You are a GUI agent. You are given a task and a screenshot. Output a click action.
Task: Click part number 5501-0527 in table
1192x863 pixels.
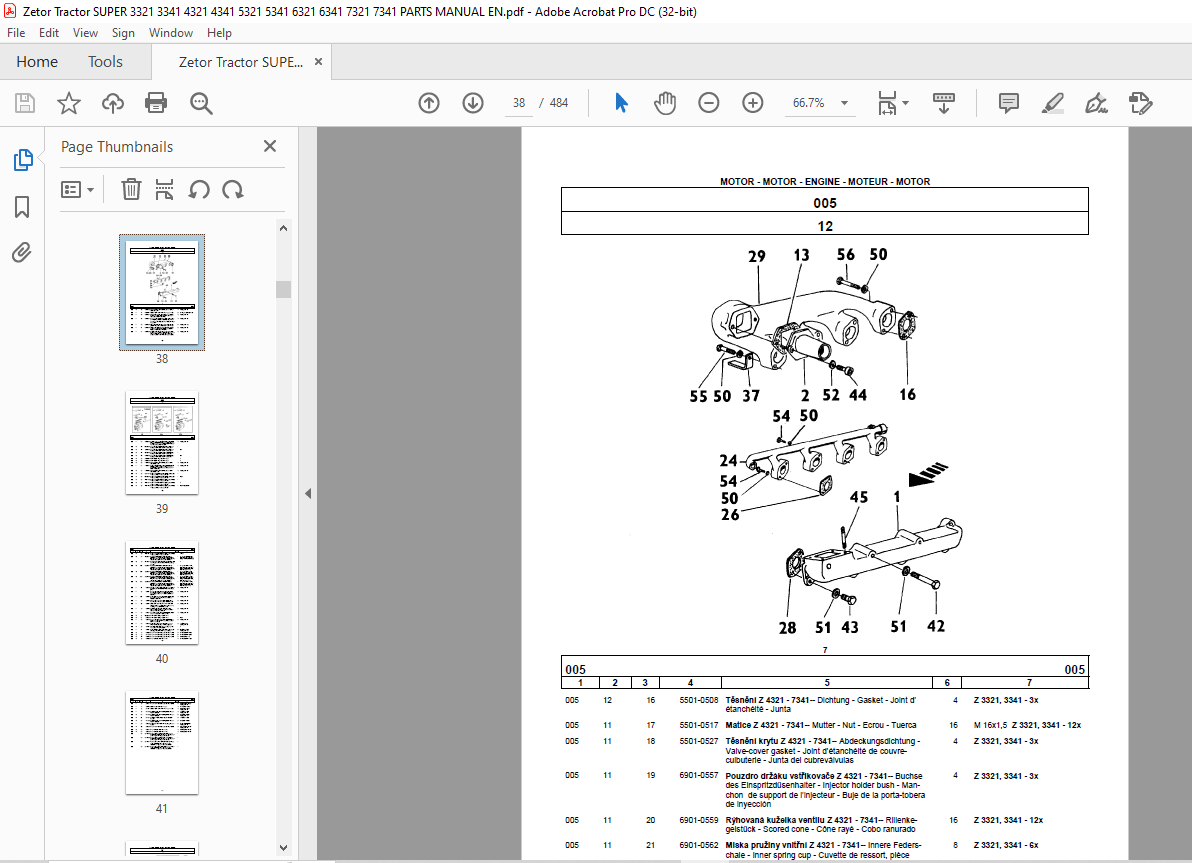699,741
